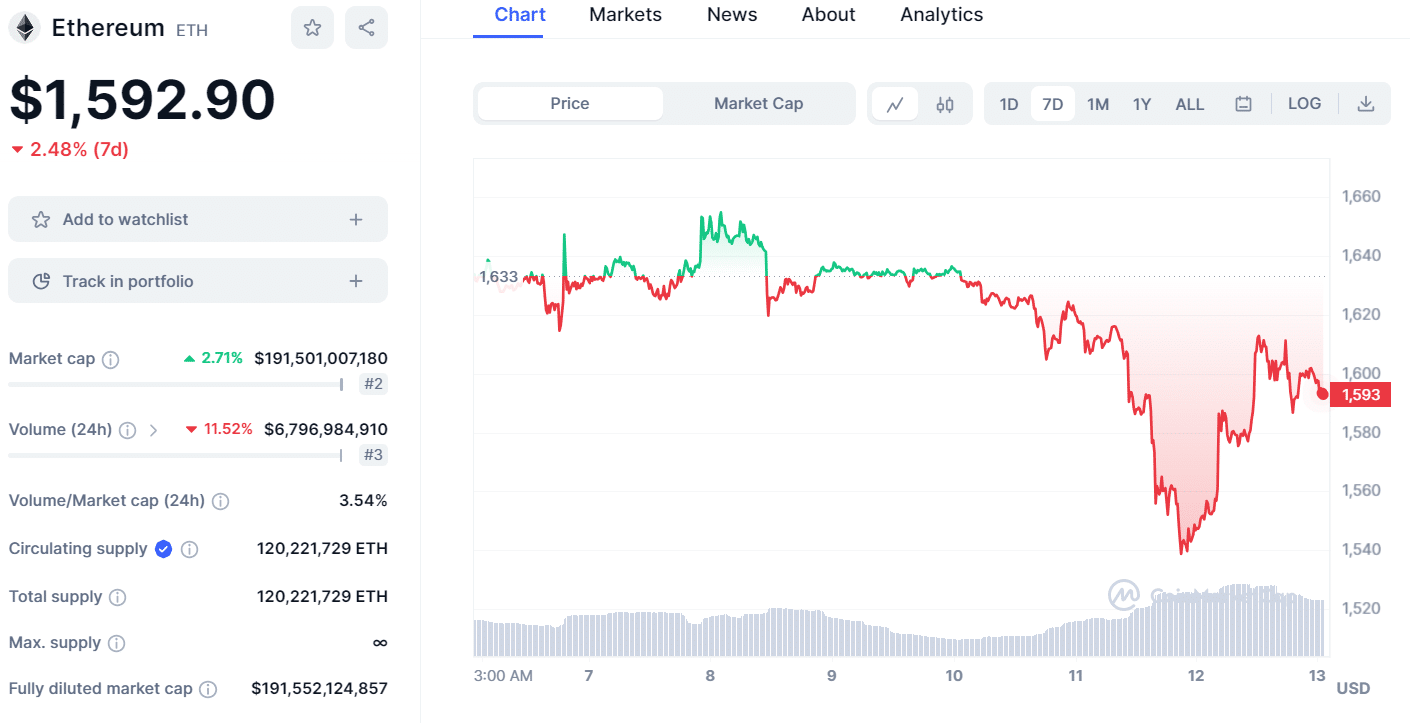Switch chart to Market Cap
Viewport: 1410px width, 723px height.
pos(758,104)
